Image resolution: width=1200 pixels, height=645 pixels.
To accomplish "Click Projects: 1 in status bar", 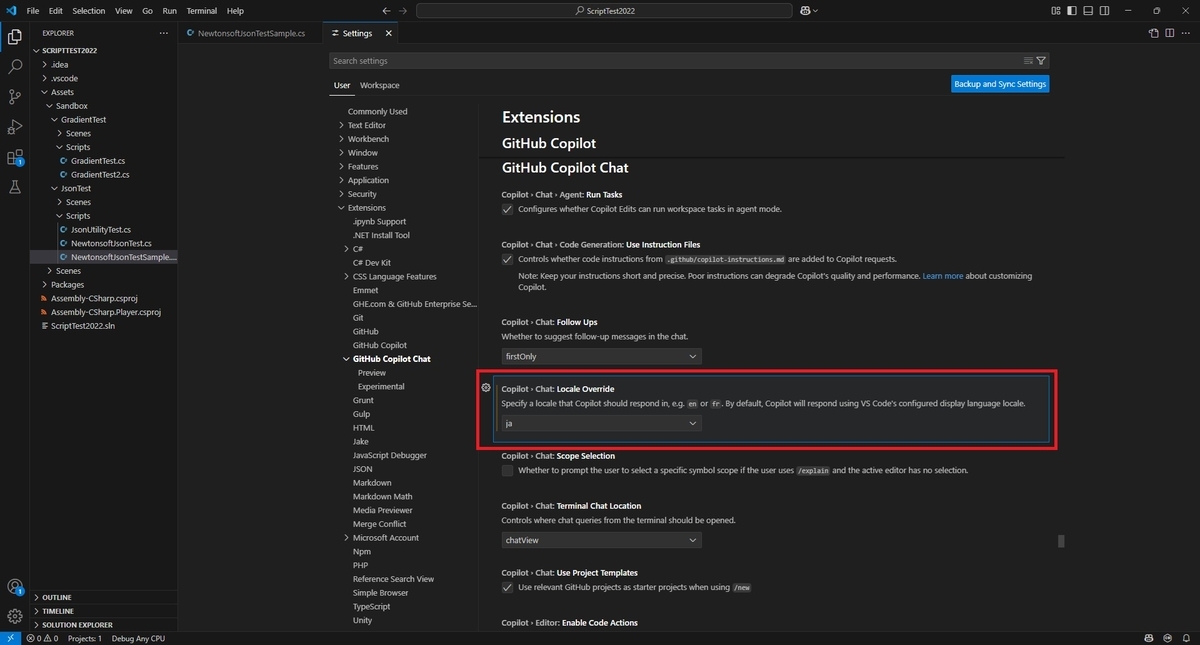I will tap(85, 638).
